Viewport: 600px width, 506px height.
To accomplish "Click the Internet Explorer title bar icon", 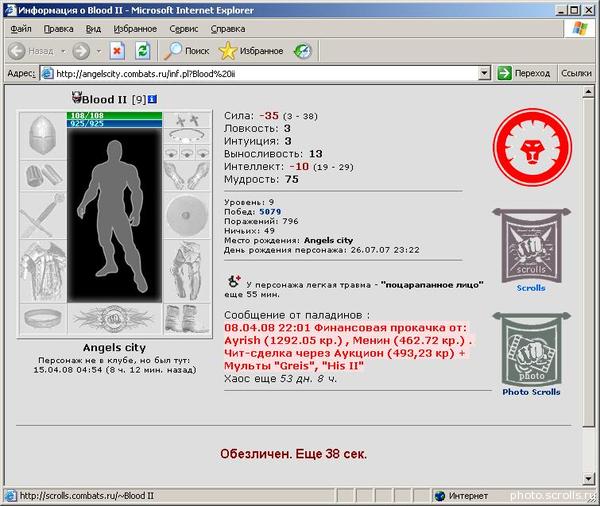I will (11, 10).
